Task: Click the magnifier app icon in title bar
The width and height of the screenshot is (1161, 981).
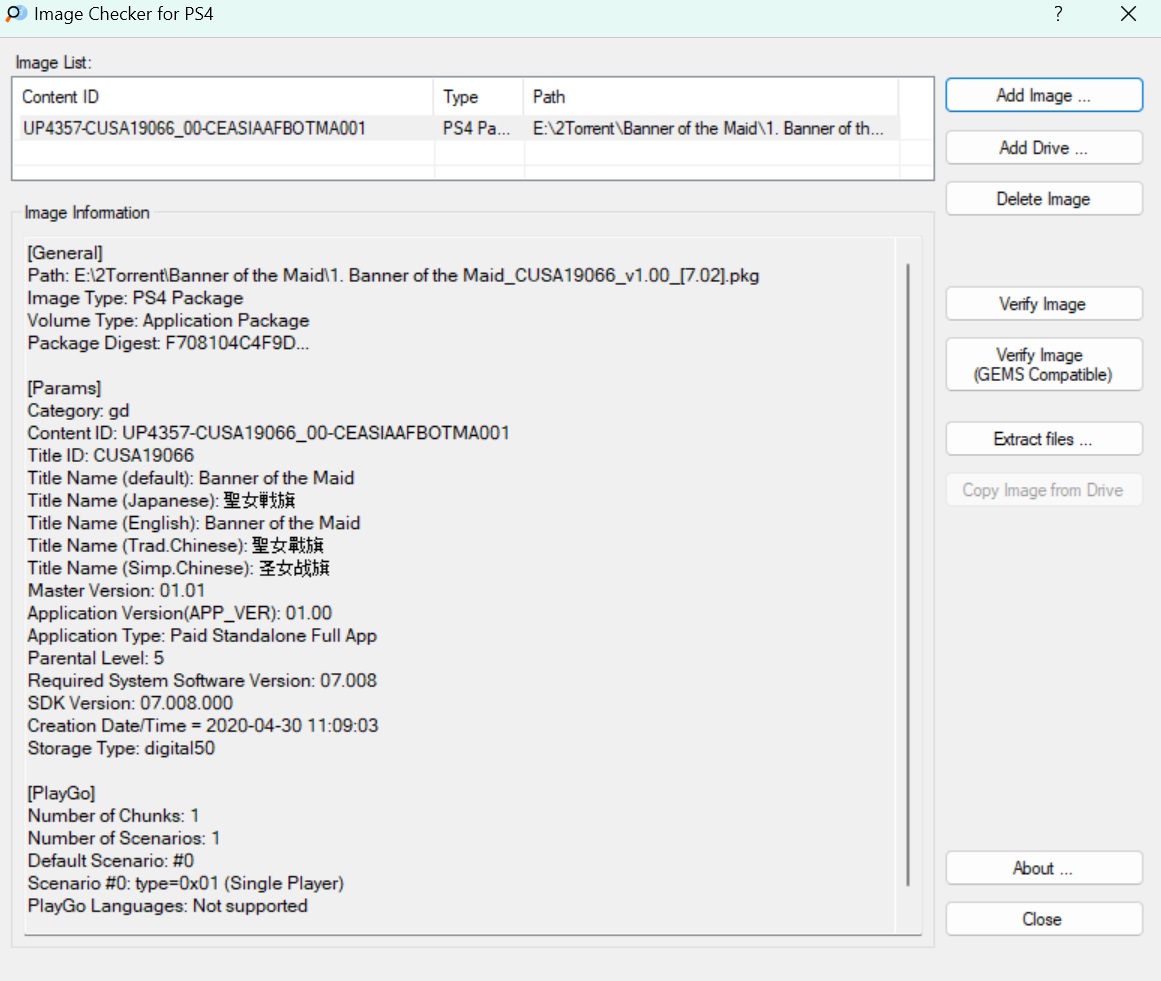Action: tap(16, 15)
